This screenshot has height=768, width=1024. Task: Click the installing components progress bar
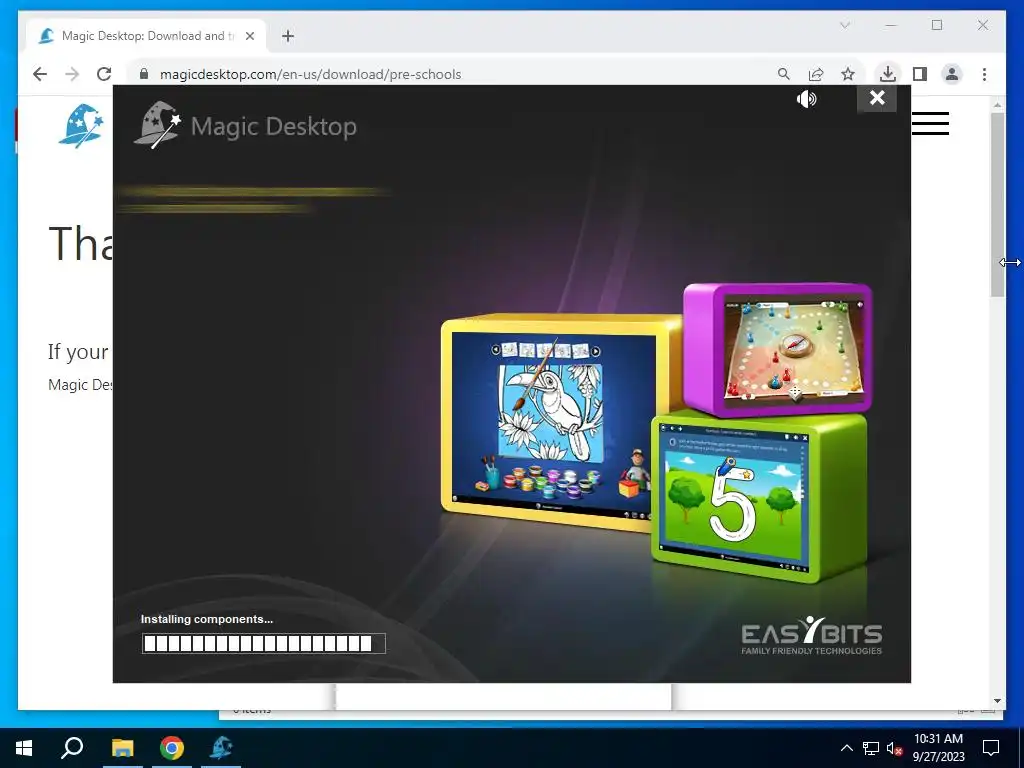tap(264, 643)
